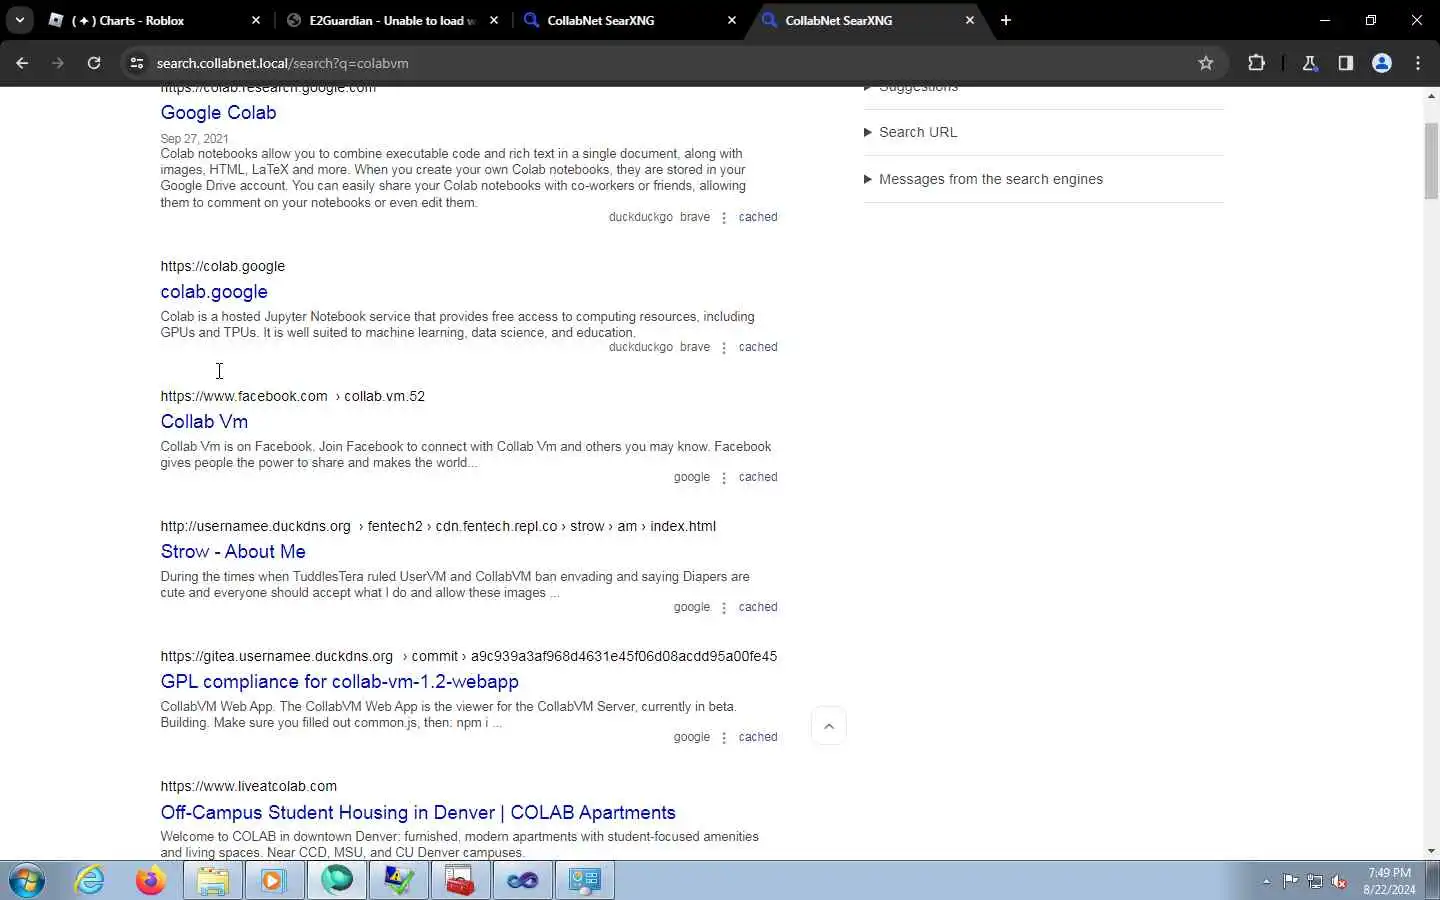Click the scrollbar down arrow
The image size is (1440, 900).
1431,851
